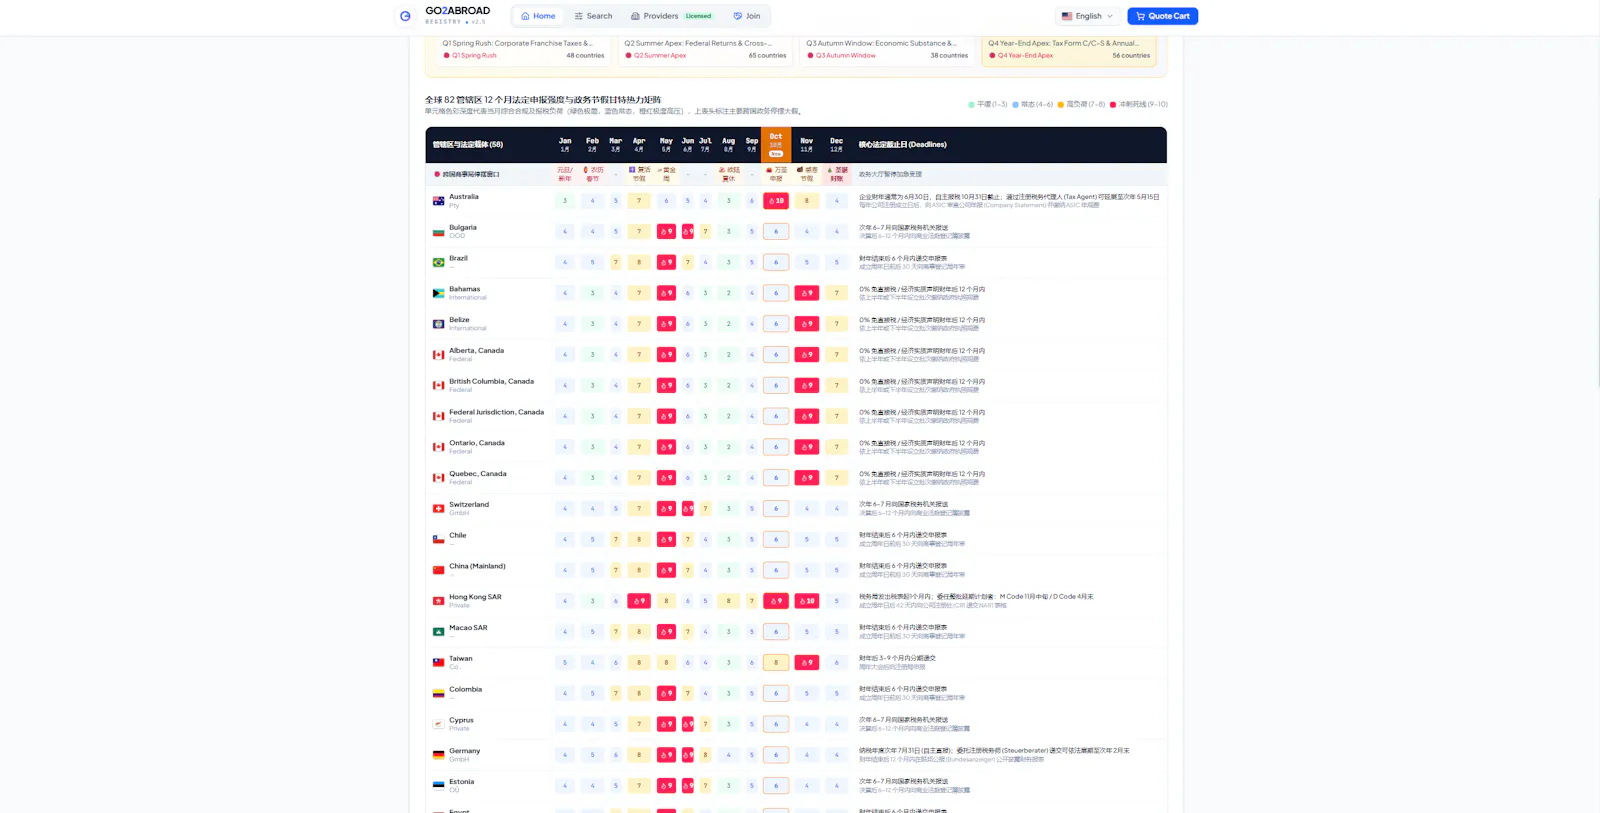Click the China (Mainland) flag icon
Viewport: 1600px width, 813px height.
tap(438, 570)
